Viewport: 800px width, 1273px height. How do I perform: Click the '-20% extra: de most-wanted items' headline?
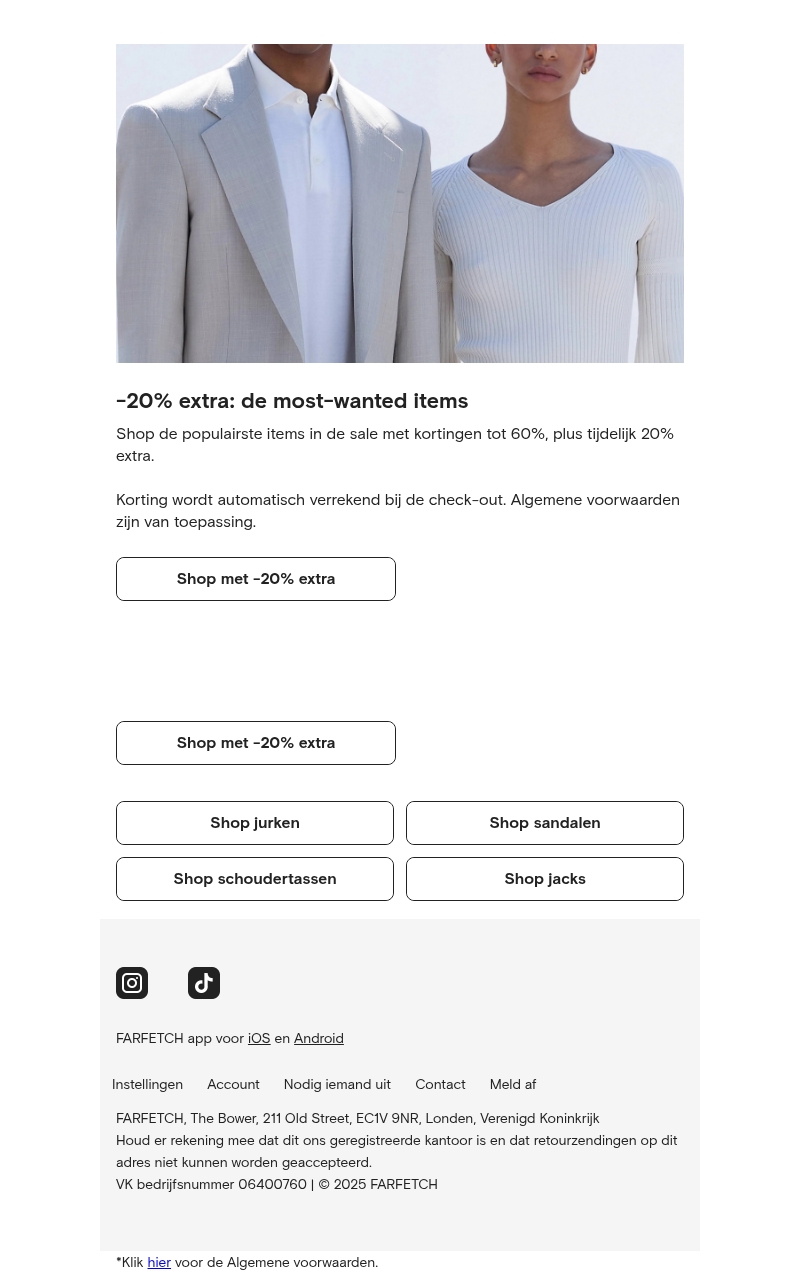tap(292, 400)
